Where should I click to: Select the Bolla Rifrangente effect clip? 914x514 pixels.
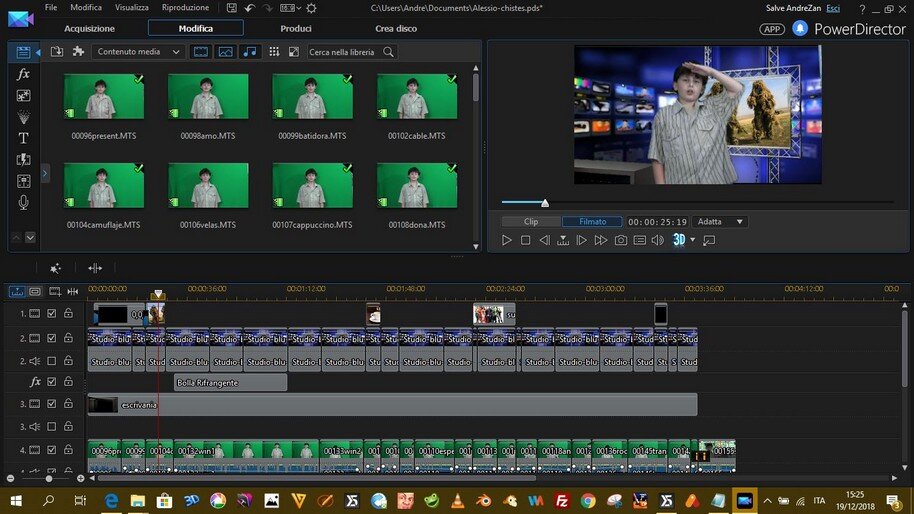coord(230,383)
